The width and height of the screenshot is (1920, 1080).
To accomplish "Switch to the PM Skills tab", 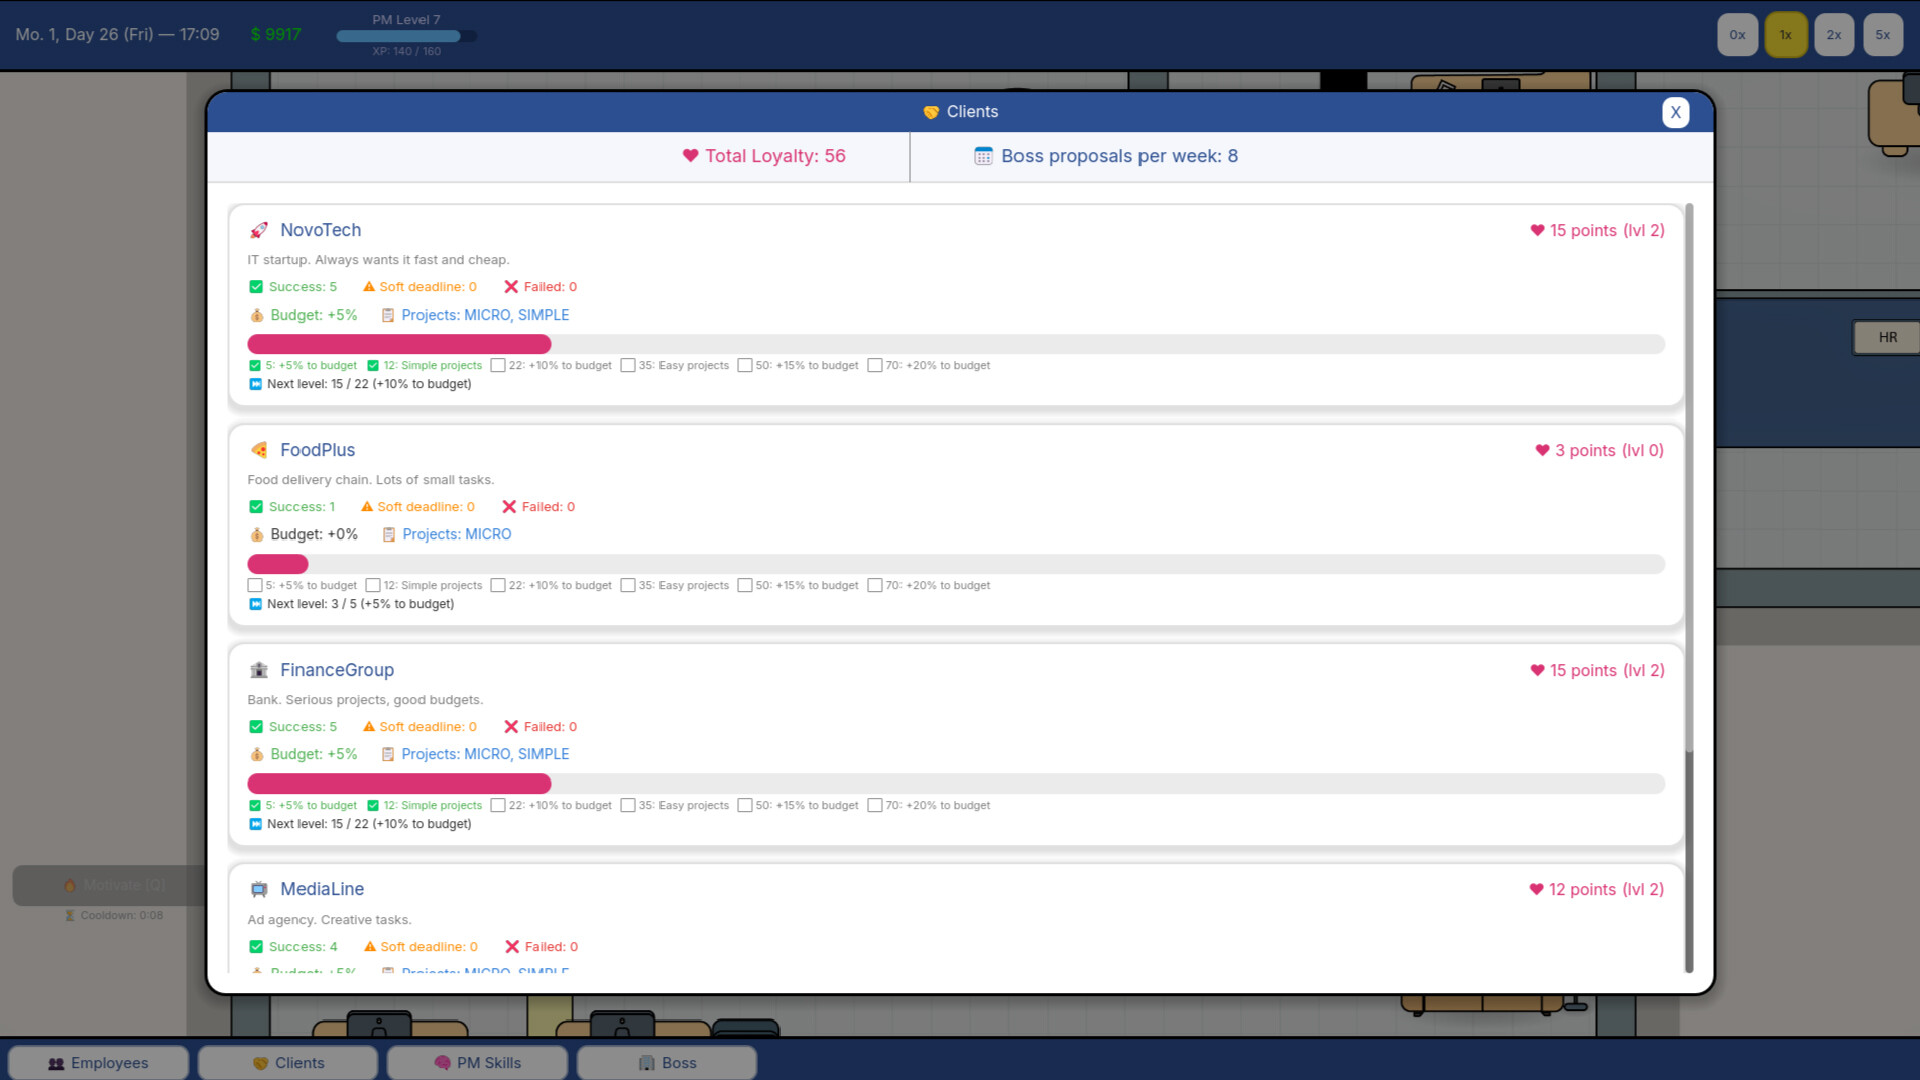I will (x=477, y=1062).
